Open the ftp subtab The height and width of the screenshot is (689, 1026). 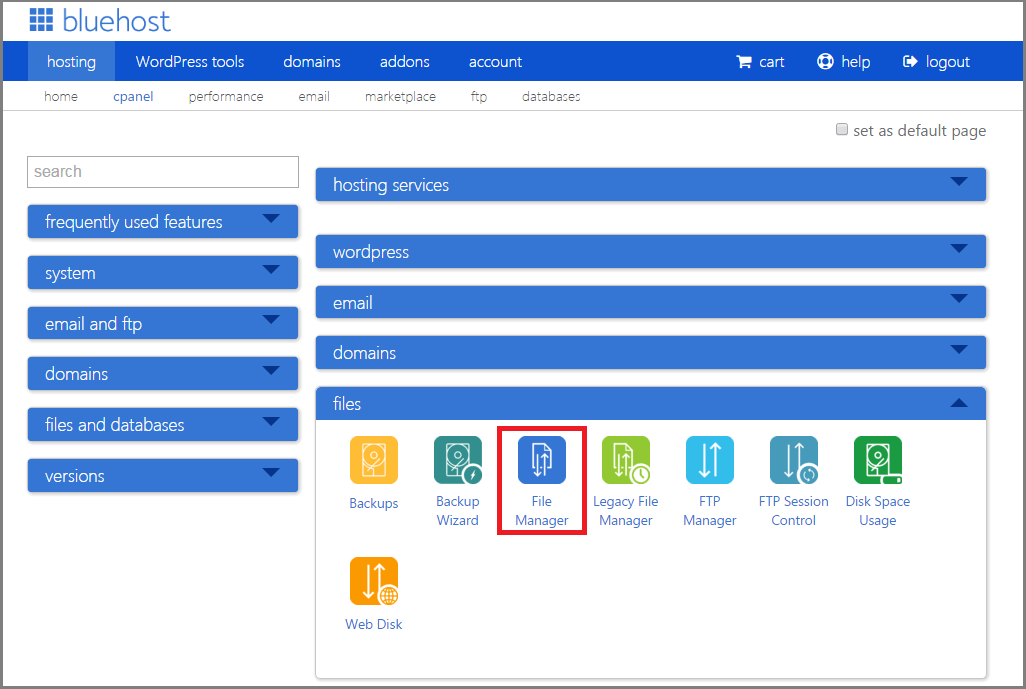(x=479, y=97)
